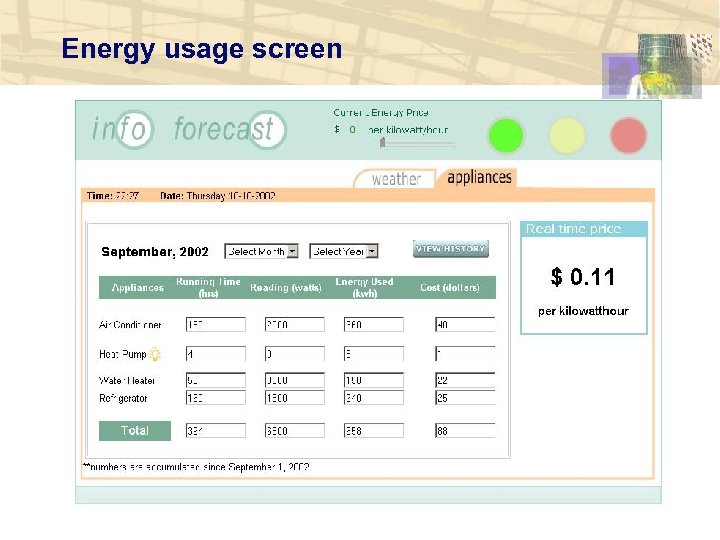Open the forecast section
720x540 pixels.
point(230,129)
